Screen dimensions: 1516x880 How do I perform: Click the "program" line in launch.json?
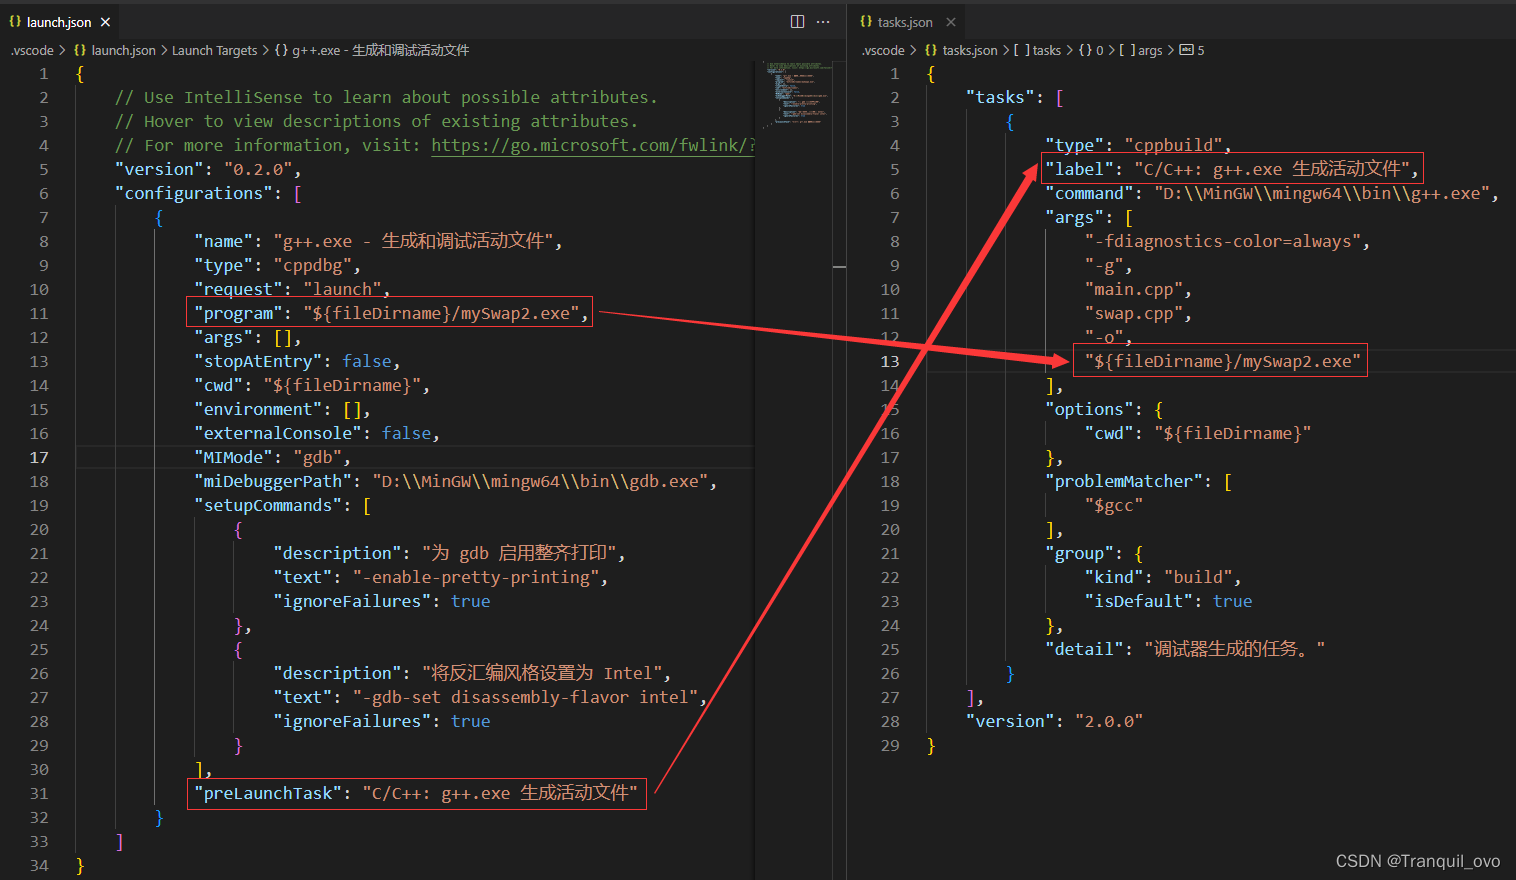pyautogui.click(x=390, y=313)
